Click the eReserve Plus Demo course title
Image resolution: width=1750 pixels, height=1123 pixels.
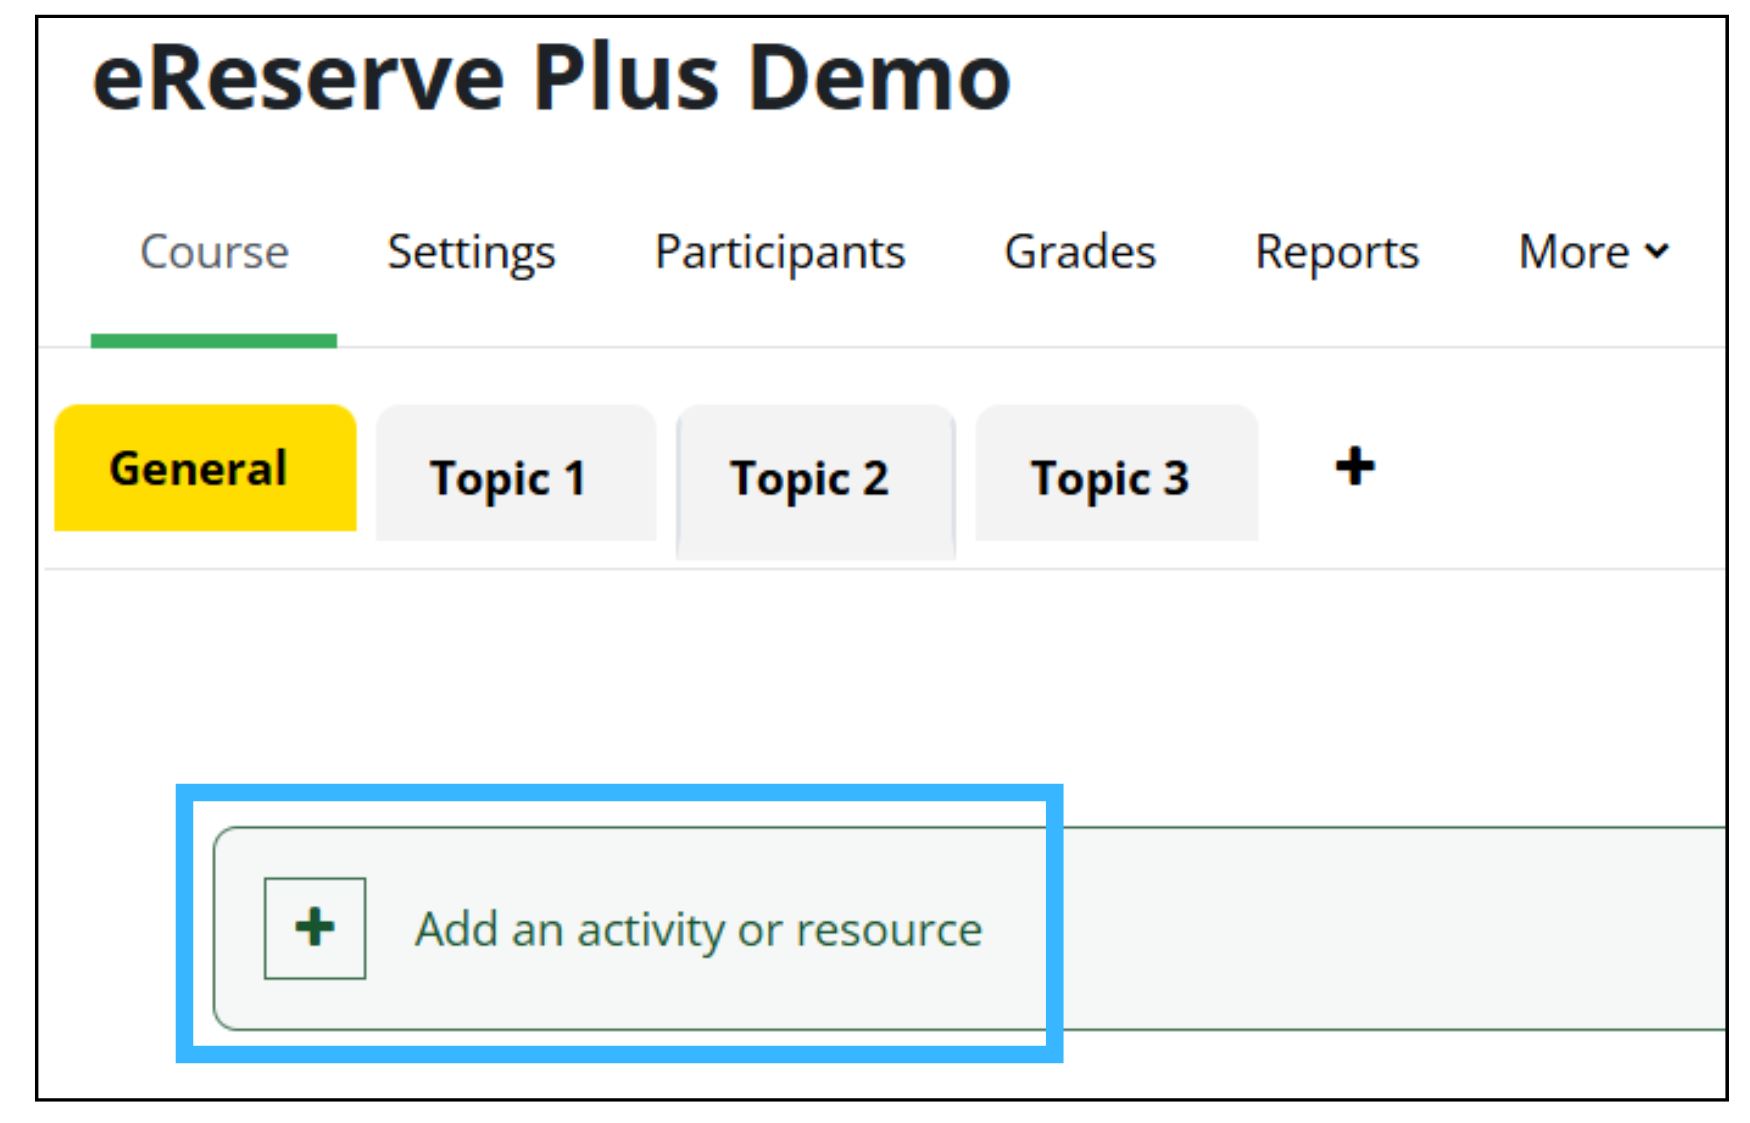pos(551,78)
